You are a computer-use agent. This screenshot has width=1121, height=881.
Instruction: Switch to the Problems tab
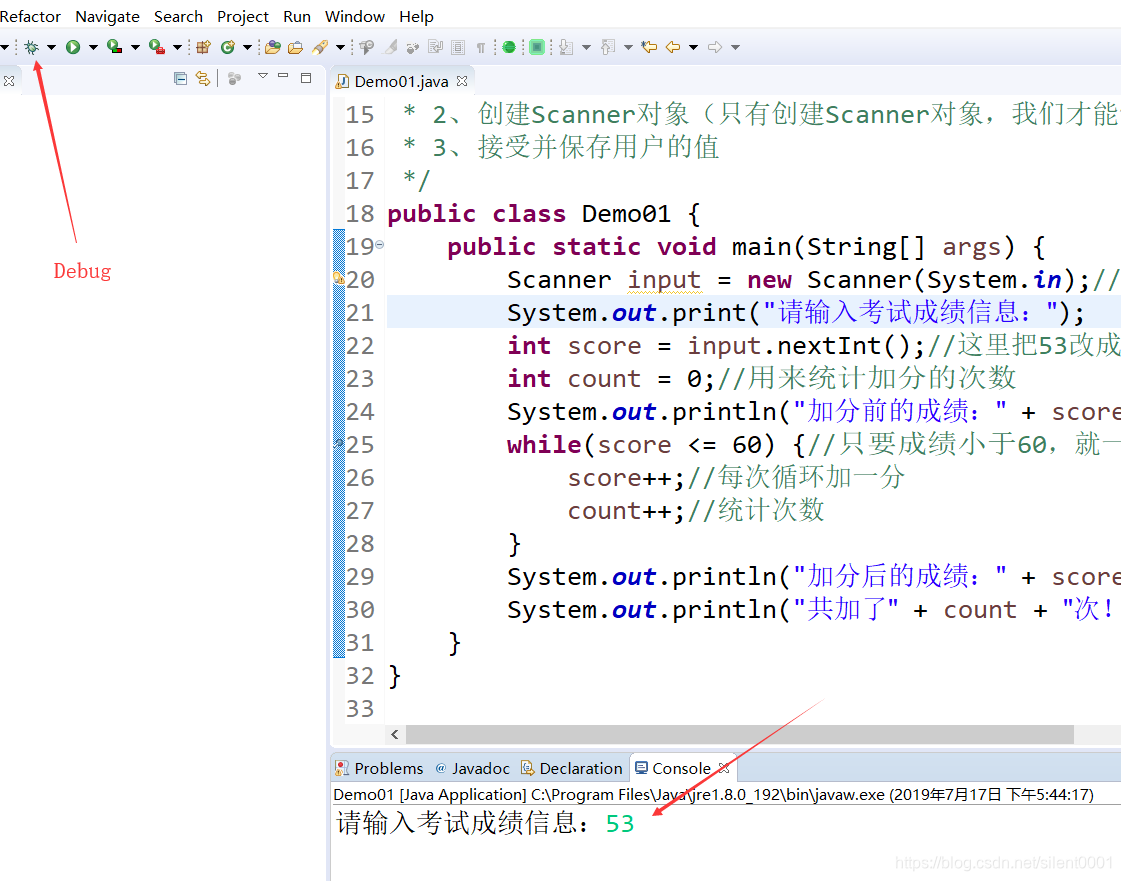[x=380, y=768]
